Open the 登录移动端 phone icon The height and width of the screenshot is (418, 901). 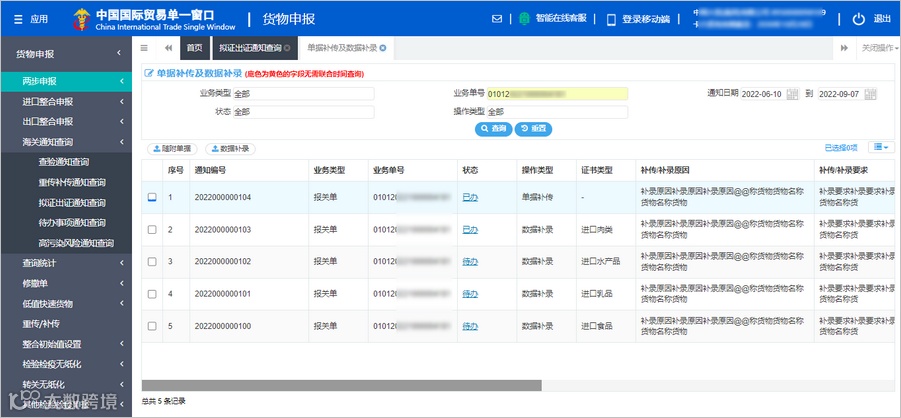point(611,19)
